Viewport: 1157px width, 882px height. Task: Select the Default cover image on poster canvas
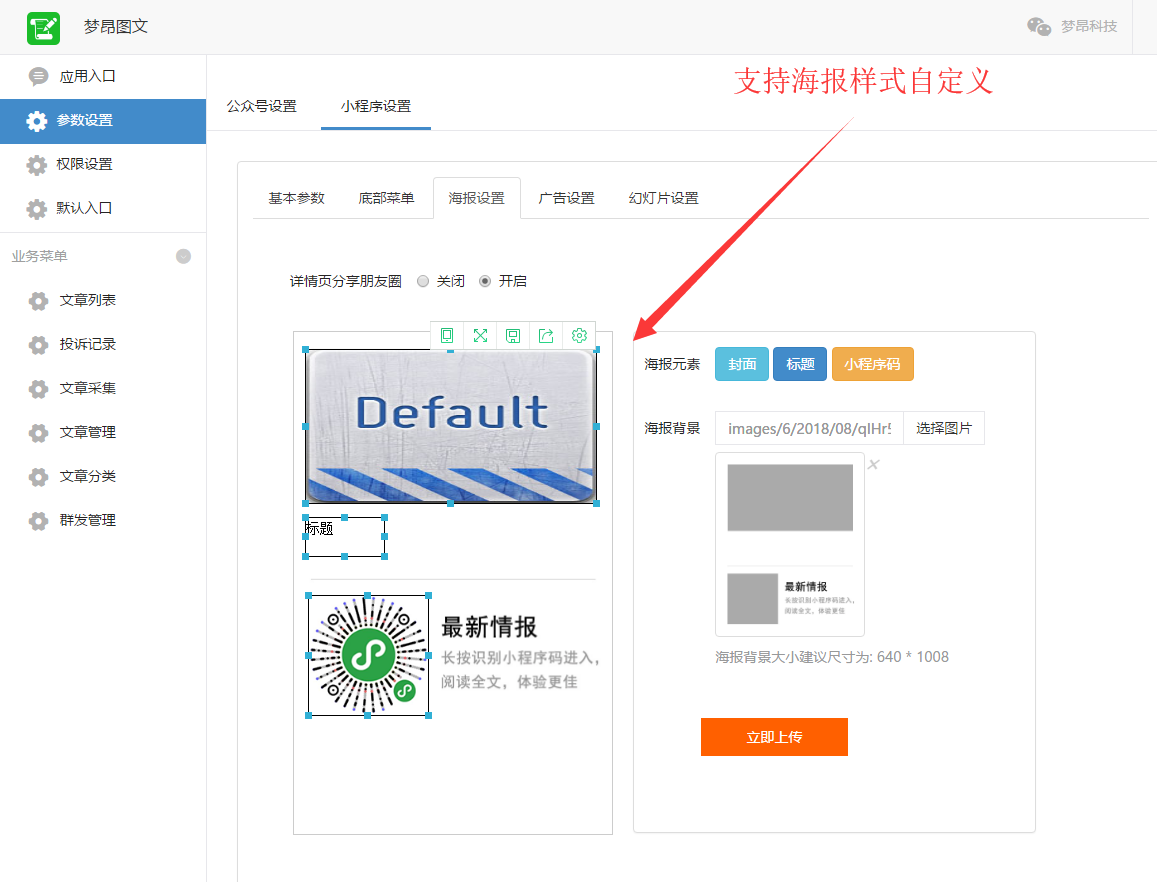coord(451,426)
